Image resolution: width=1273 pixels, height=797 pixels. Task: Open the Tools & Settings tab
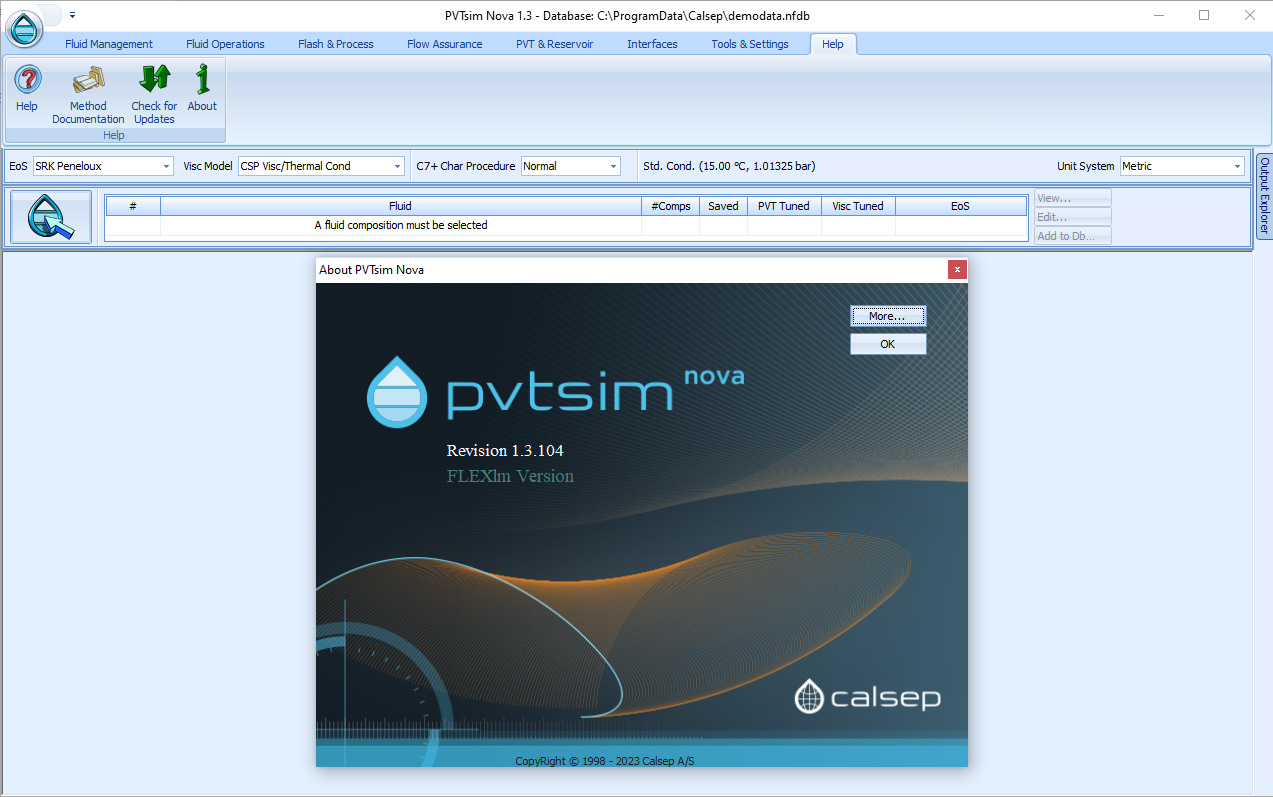(750, 44)
